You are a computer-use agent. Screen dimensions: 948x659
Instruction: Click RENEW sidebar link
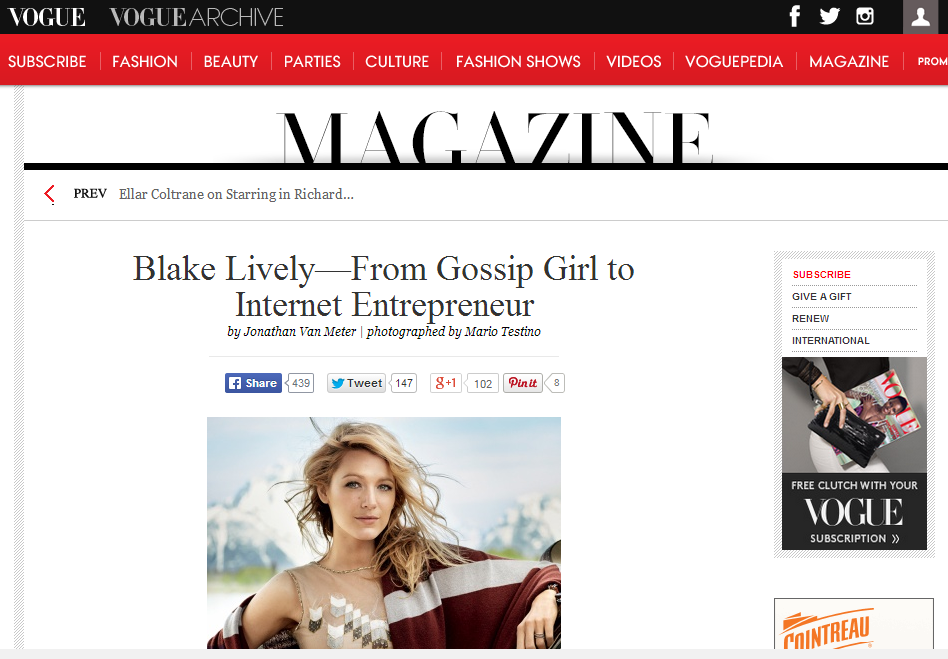tap(811, 319)
